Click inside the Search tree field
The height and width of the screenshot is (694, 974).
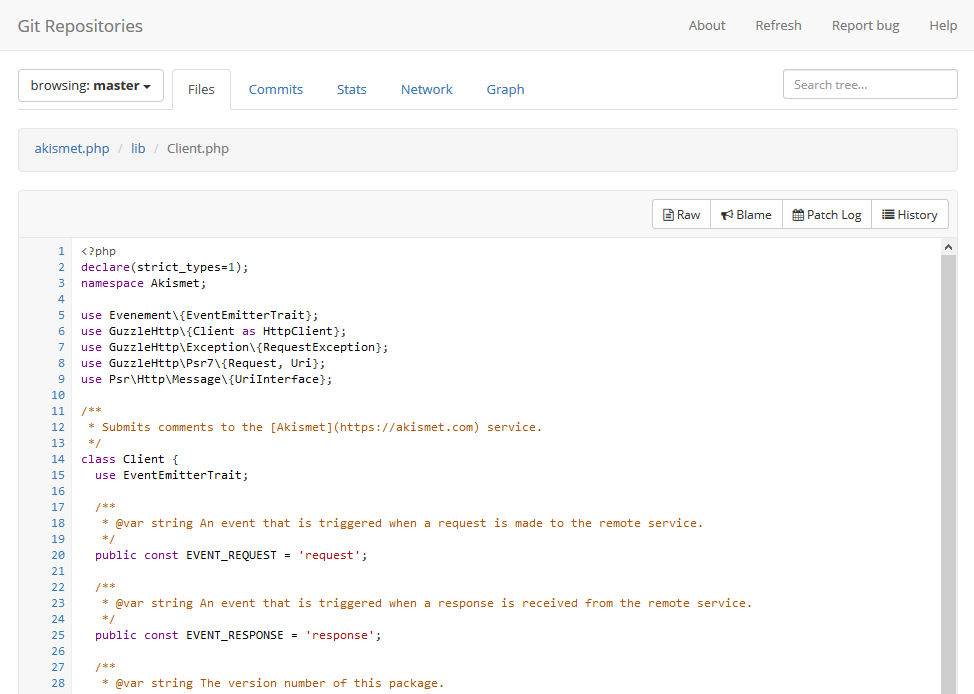869,84
